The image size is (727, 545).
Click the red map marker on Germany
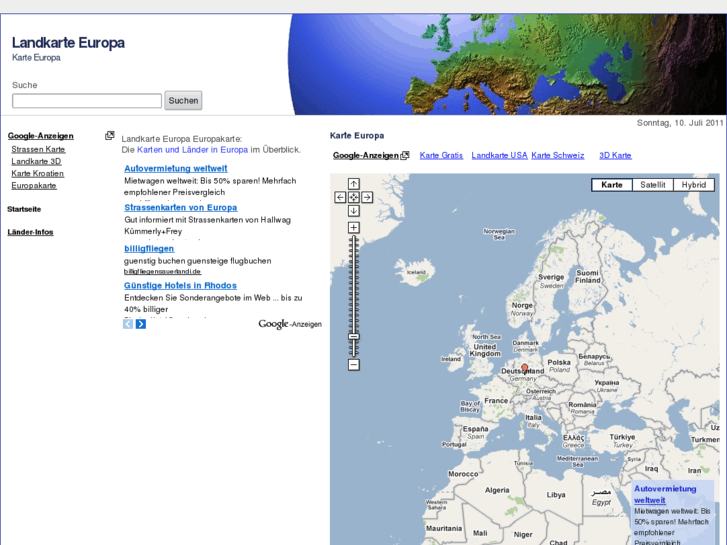point(524,368)
